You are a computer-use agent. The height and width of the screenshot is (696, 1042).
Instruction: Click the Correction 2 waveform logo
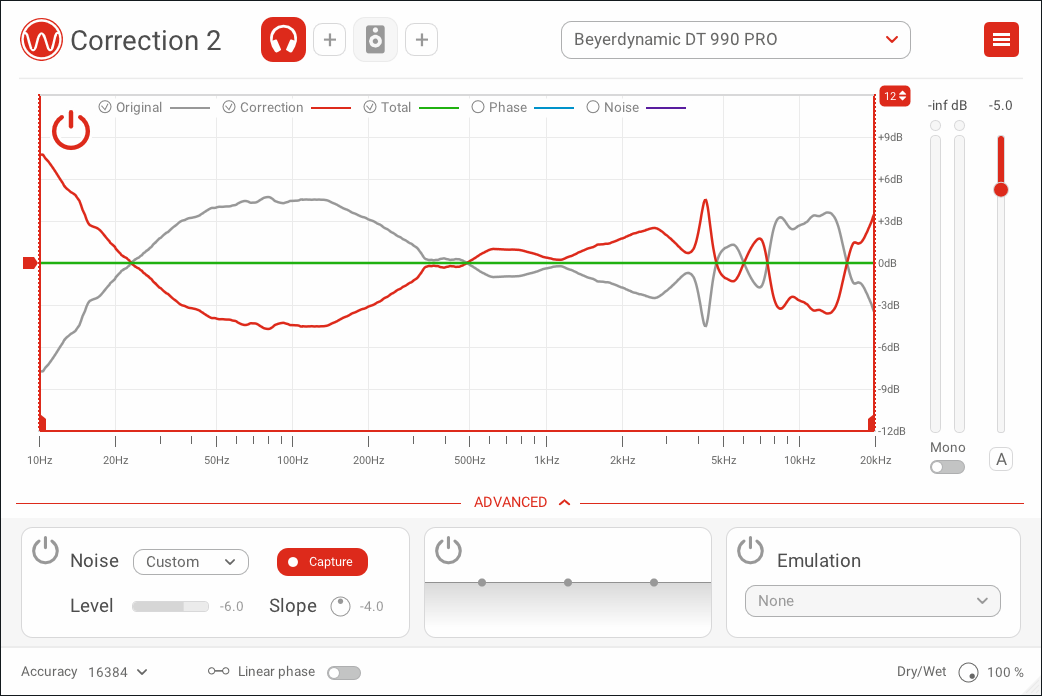click(x=41, y=40)
